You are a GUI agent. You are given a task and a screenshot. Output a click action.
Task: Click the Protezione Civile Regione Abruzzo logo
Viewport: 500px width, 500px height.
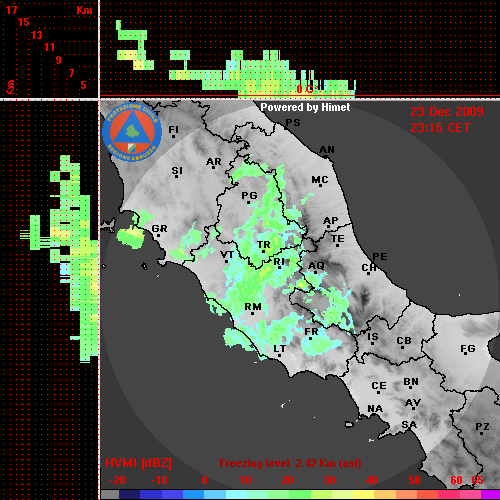tap(132, 132)
